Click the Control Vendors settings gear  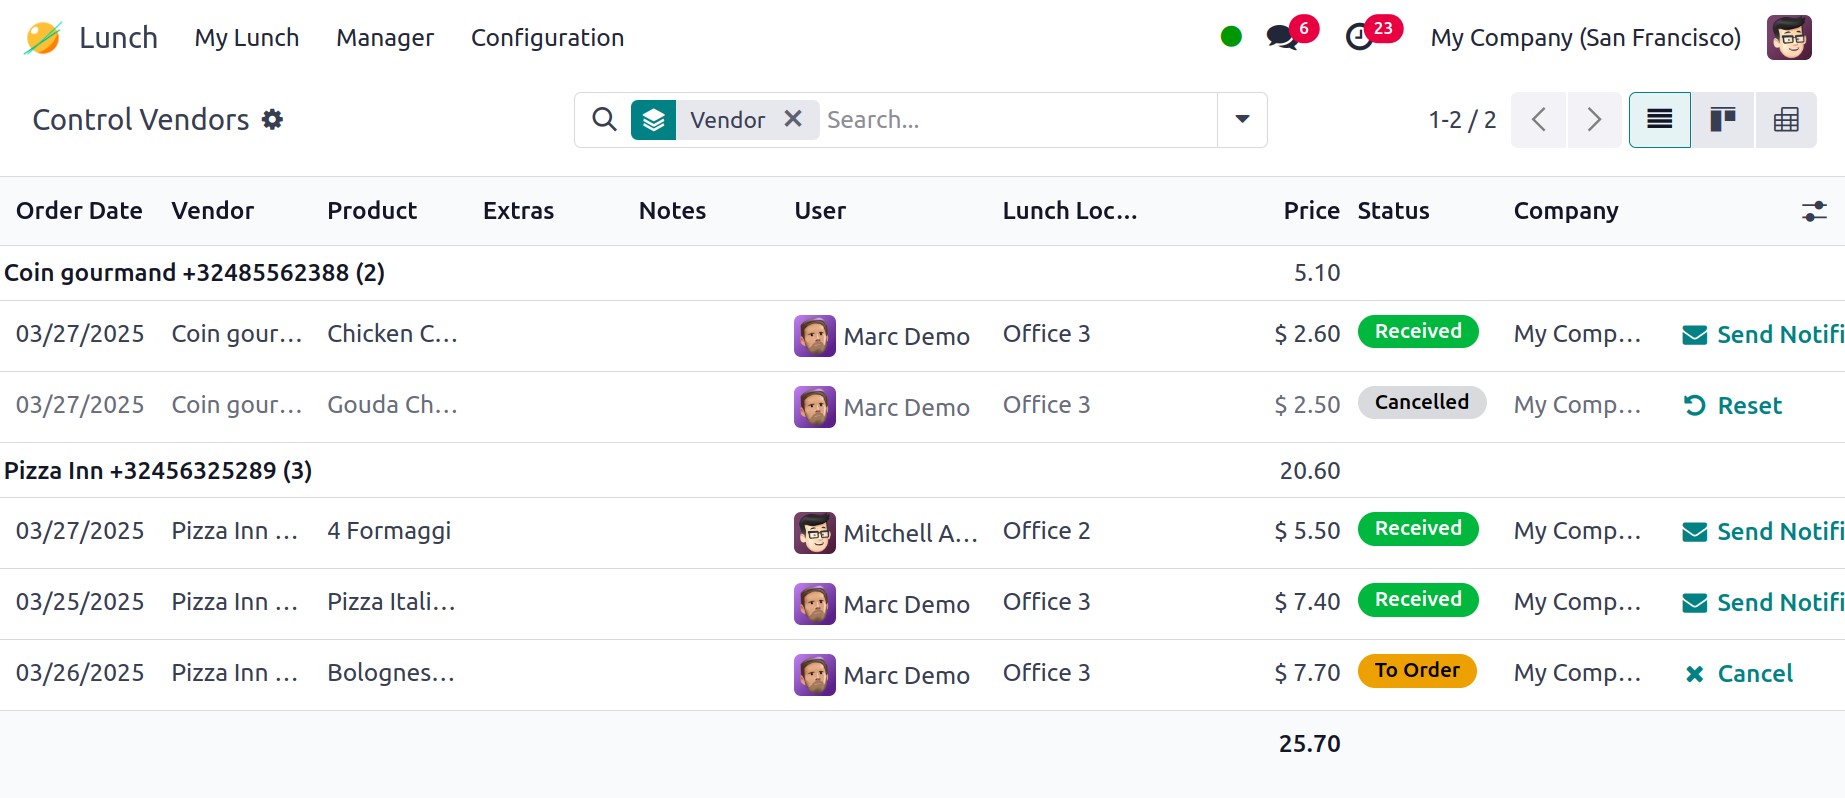click(x=272, y=120)
